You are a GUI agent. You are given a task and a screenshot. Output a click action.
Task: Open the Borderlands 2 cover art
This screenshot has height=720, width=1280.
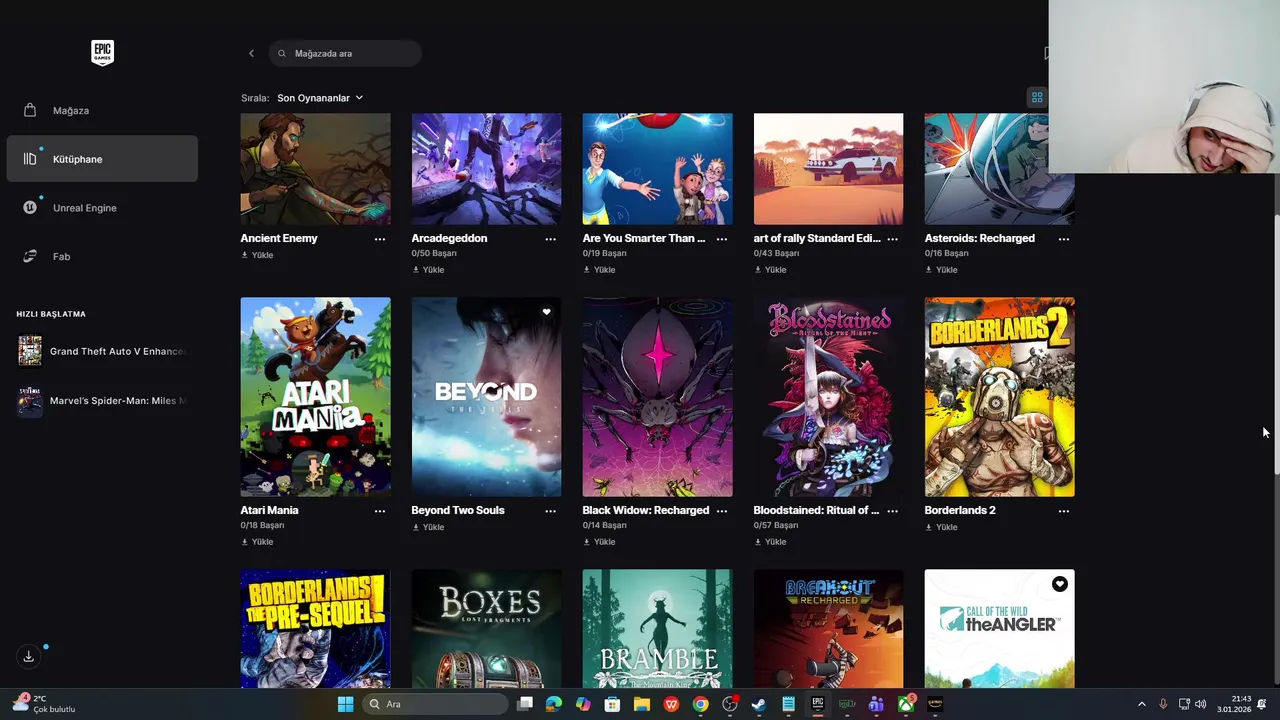click(x=999, y=397)
